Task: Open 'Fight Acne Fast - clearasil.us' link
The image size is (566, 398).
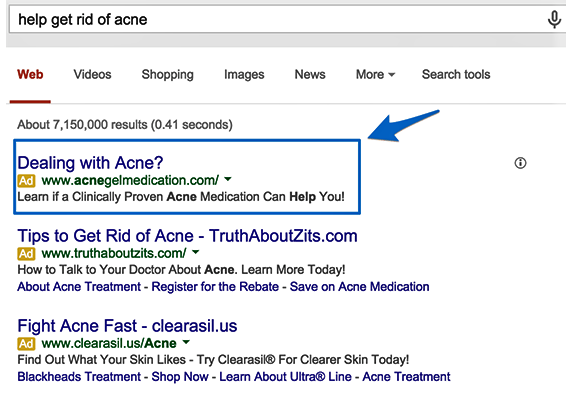Action: (127, 326)
